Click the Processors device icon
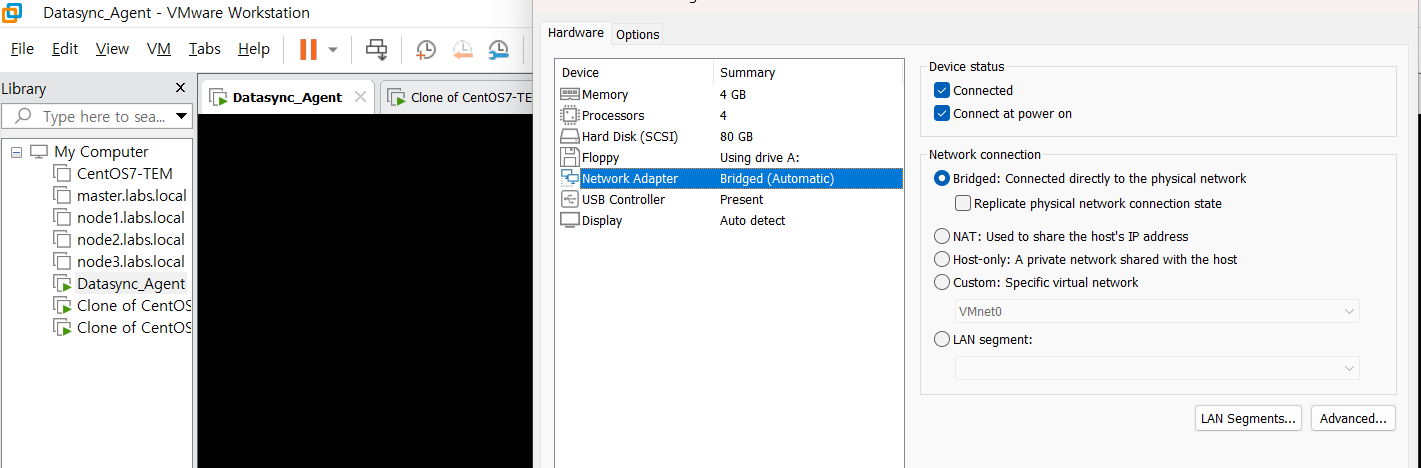This screenshot has height=468, width=1421. pos(570,116)
